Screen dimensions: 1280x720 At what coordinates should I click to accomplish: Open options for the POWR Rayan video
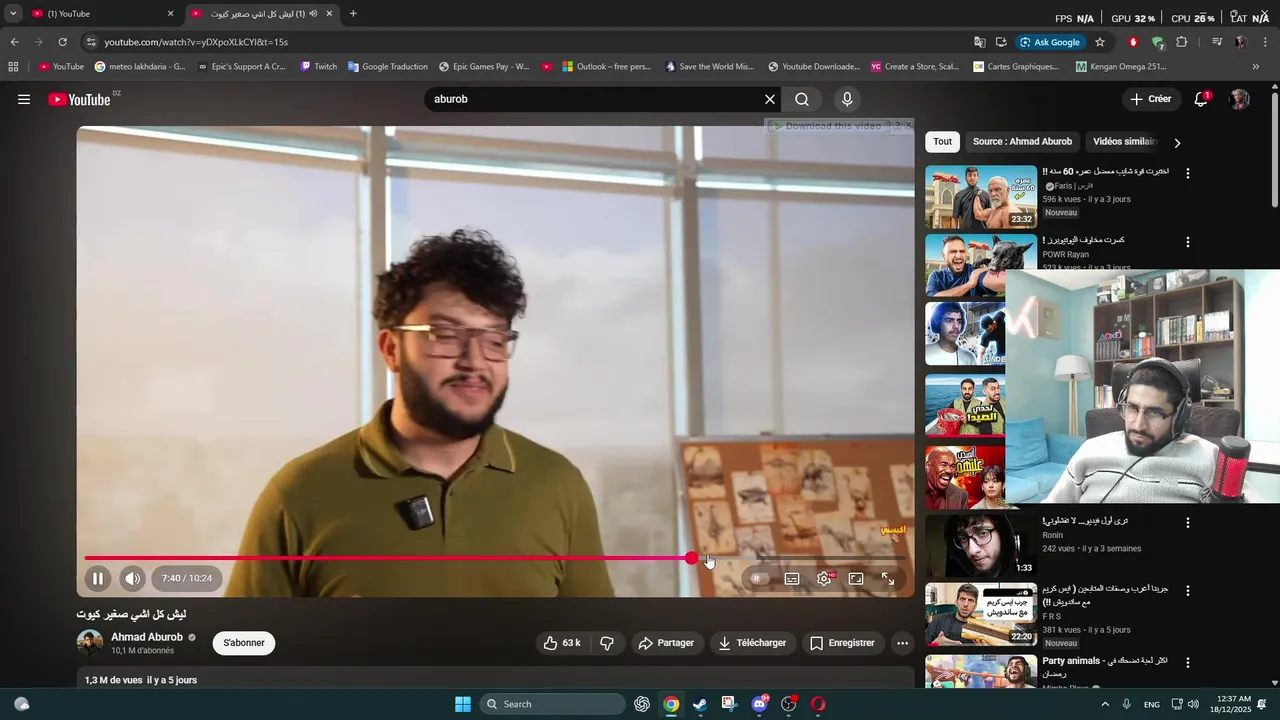click(x=1188, y=242)
